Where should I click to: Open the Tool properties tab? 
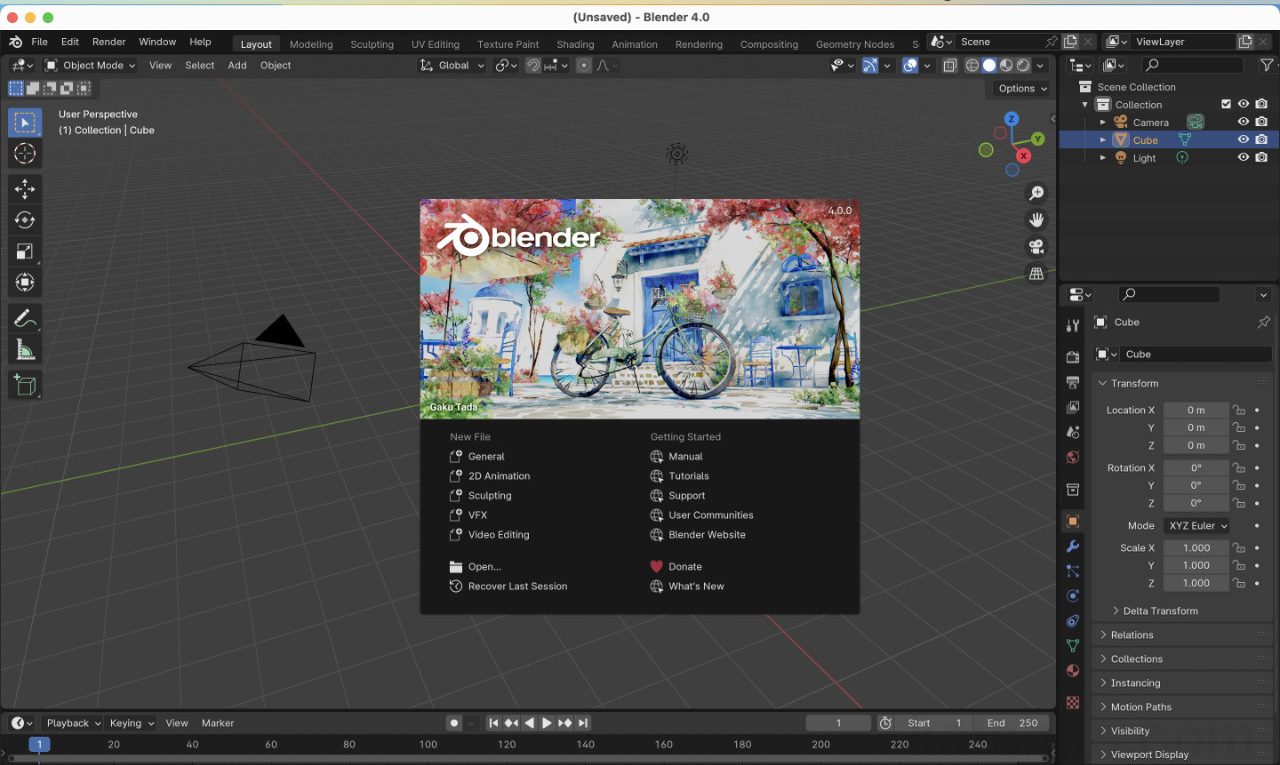coord(1073,325)
